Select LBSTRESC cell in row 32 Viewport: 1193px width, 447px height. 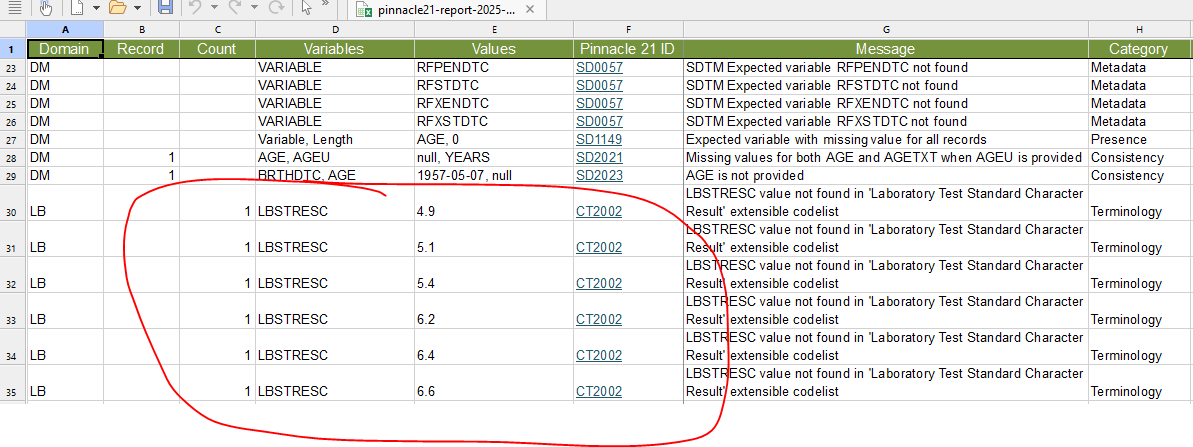click(x=334, y=277)
